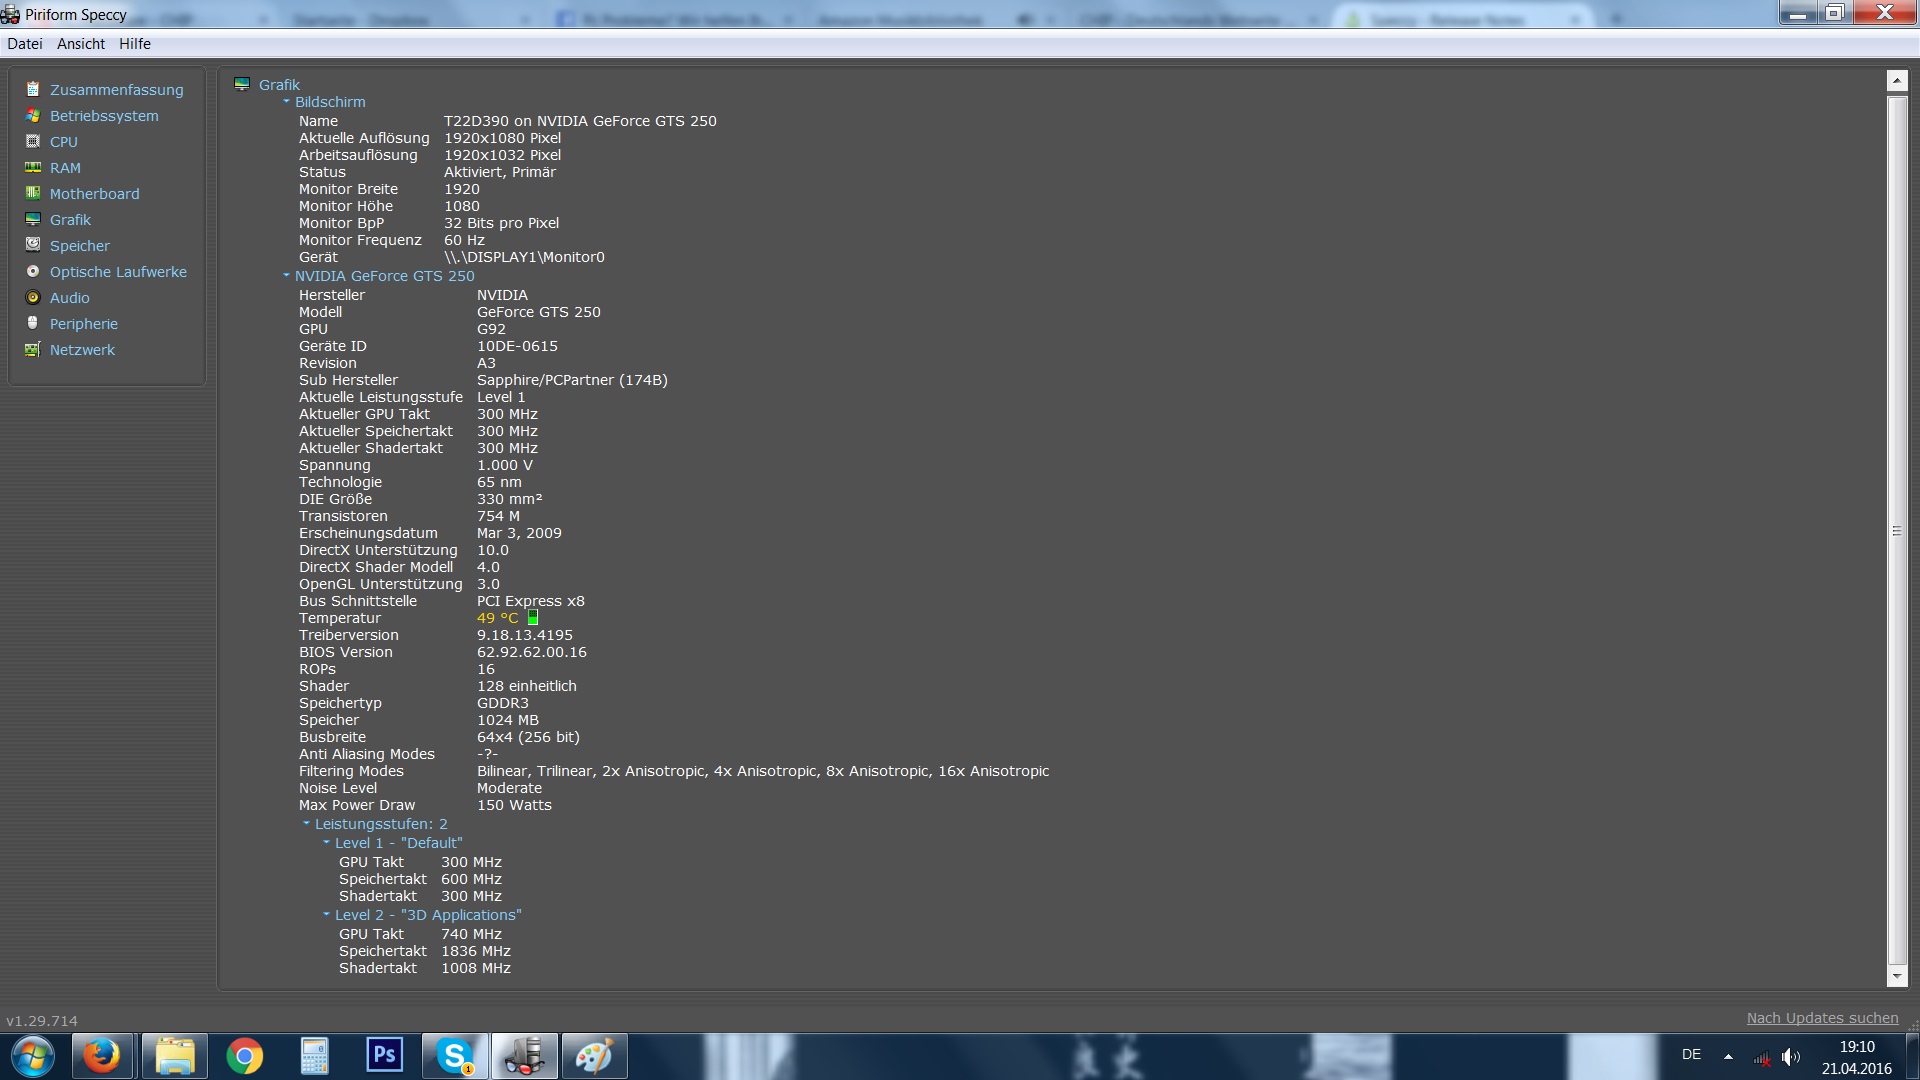The height and width of the screenshot is (1080, 1920).
Task: Click the Optische Laufwerke disc icon
Action: click(33, 271)
